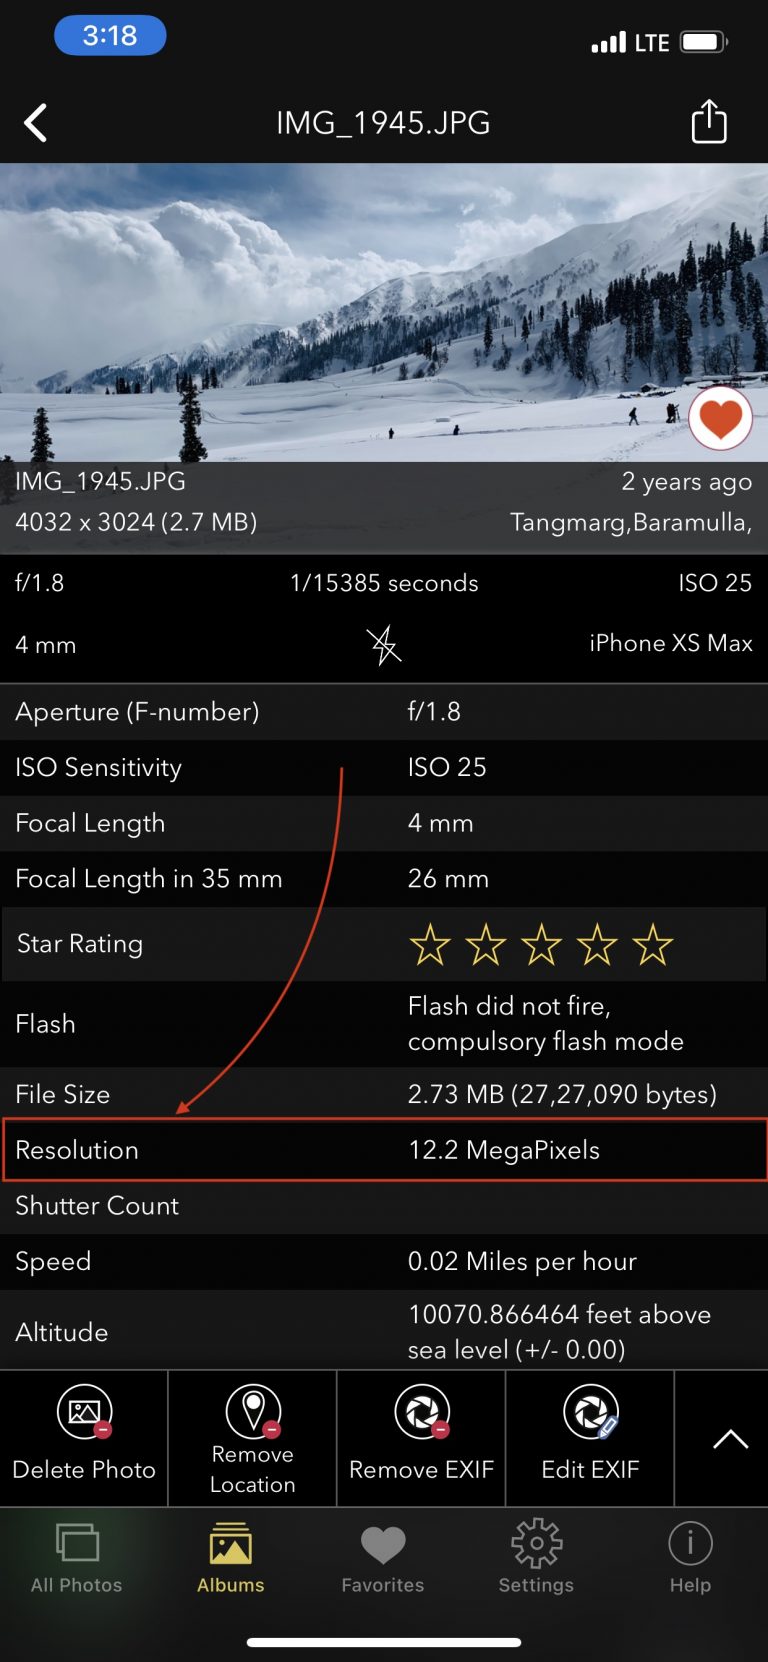Expand the Shutter Count row
The width and height of the screenshot is (768, 1662).
(384, 1207)
